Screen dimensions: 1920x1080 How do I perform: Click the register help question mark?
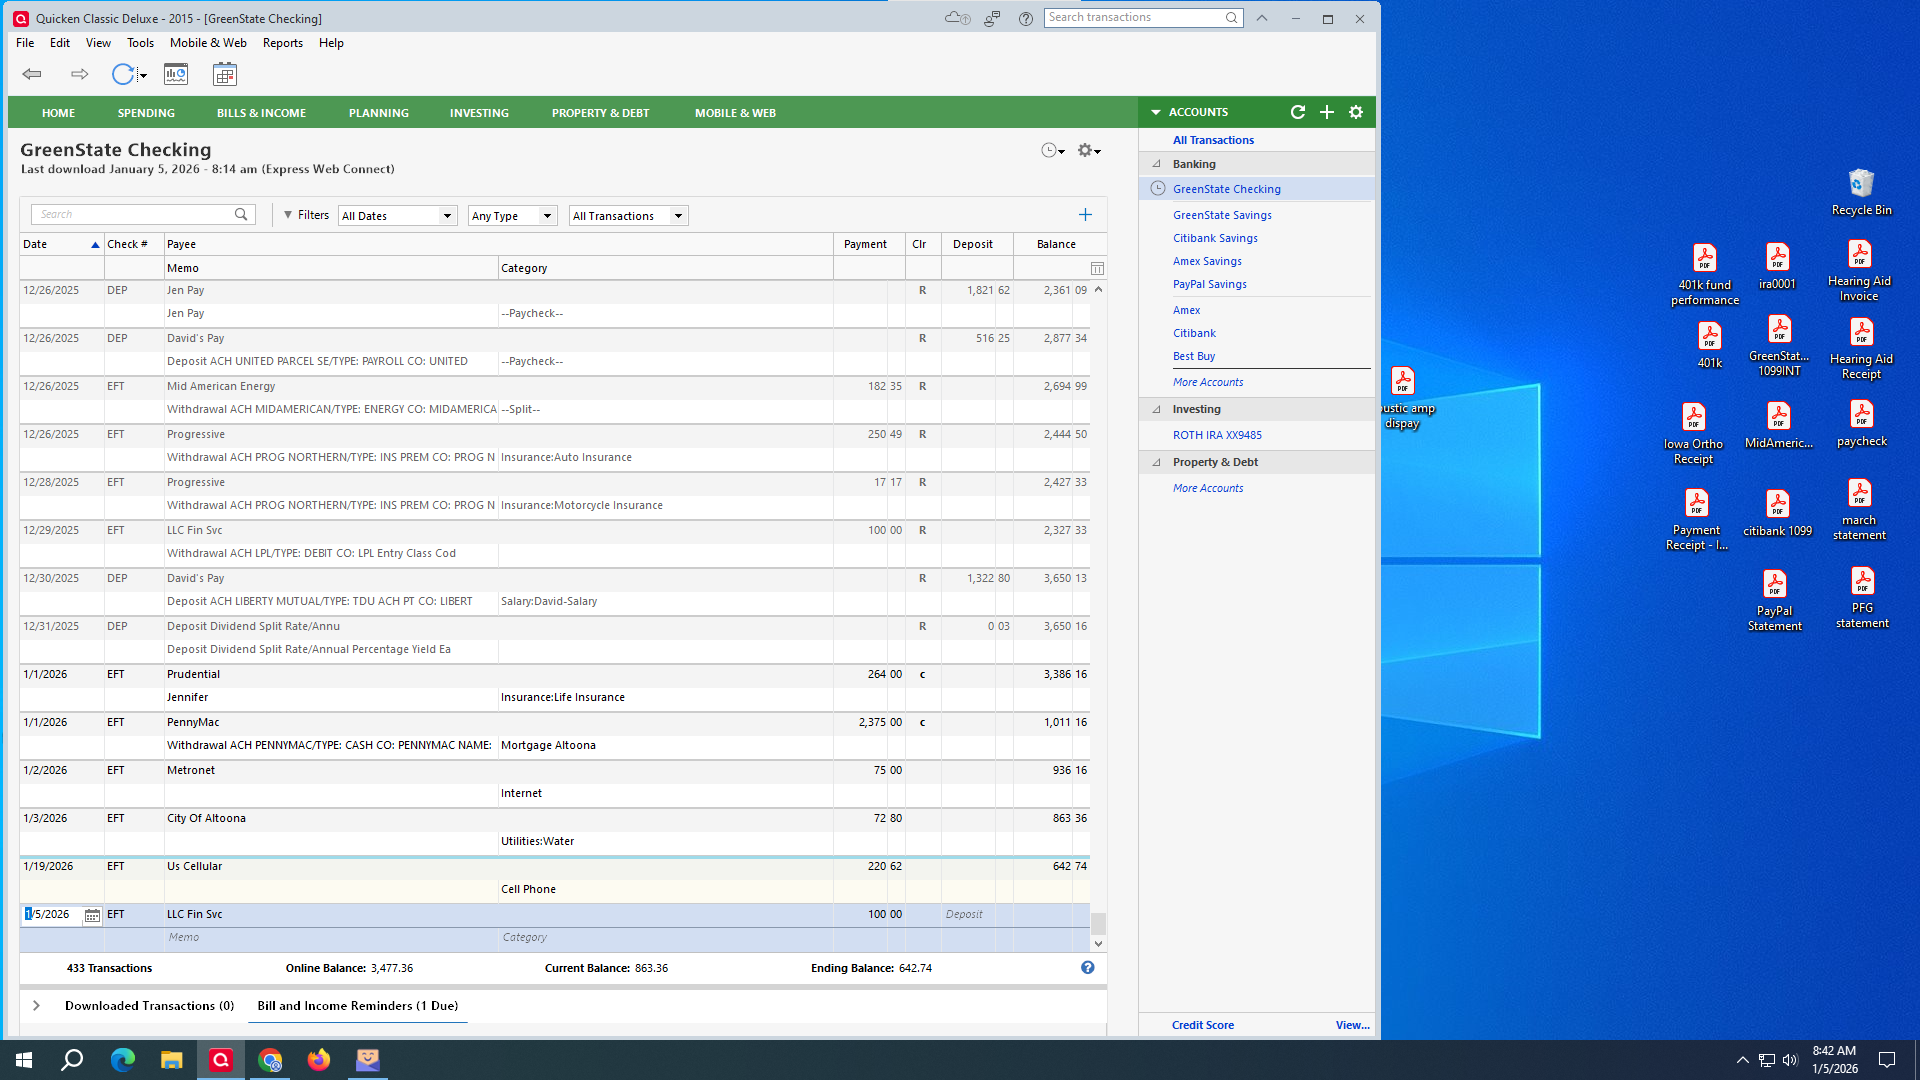1087,967
